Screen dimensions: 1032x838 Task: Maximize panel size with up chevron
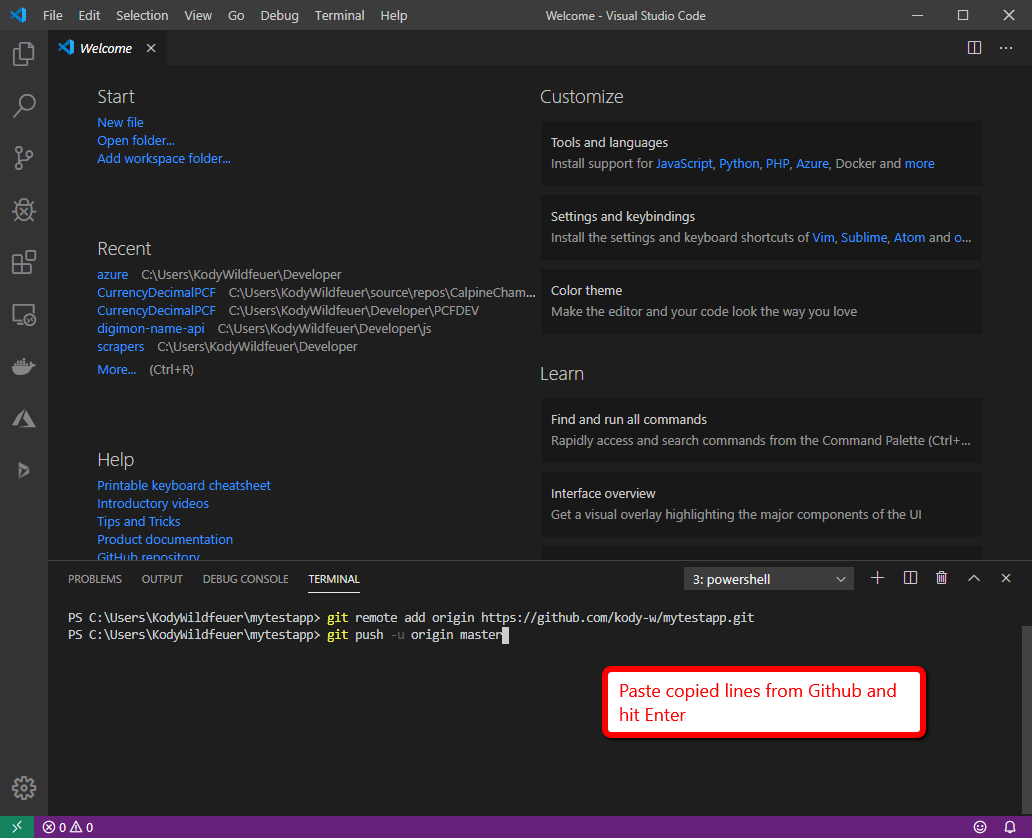973,578
